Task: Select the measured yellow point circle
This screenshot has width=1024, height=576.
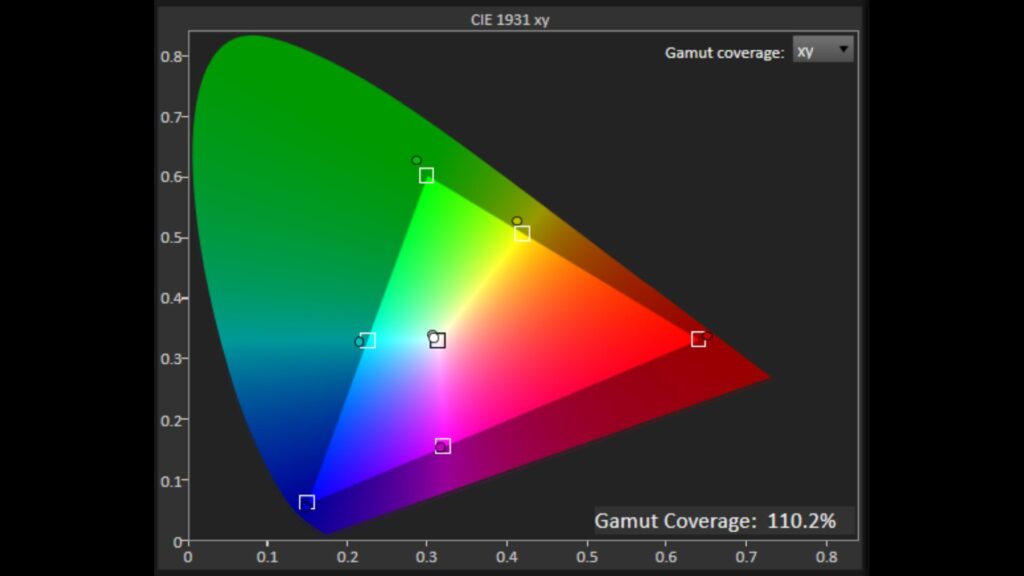Action: 516,221
